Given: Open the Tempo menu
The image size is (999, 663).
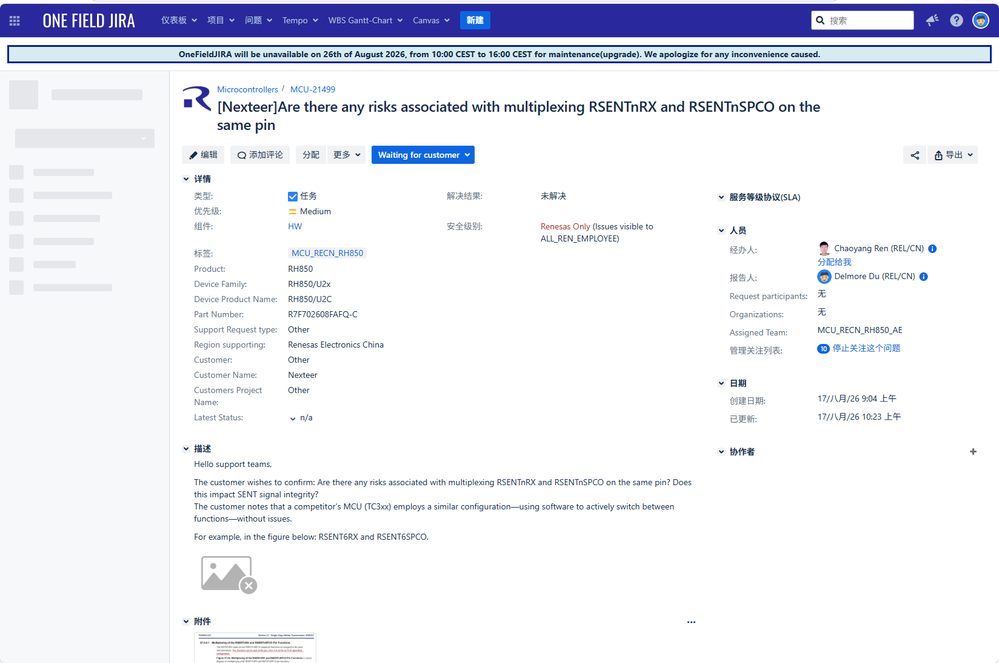Looking at the screenshot, I should coord(300,20).
